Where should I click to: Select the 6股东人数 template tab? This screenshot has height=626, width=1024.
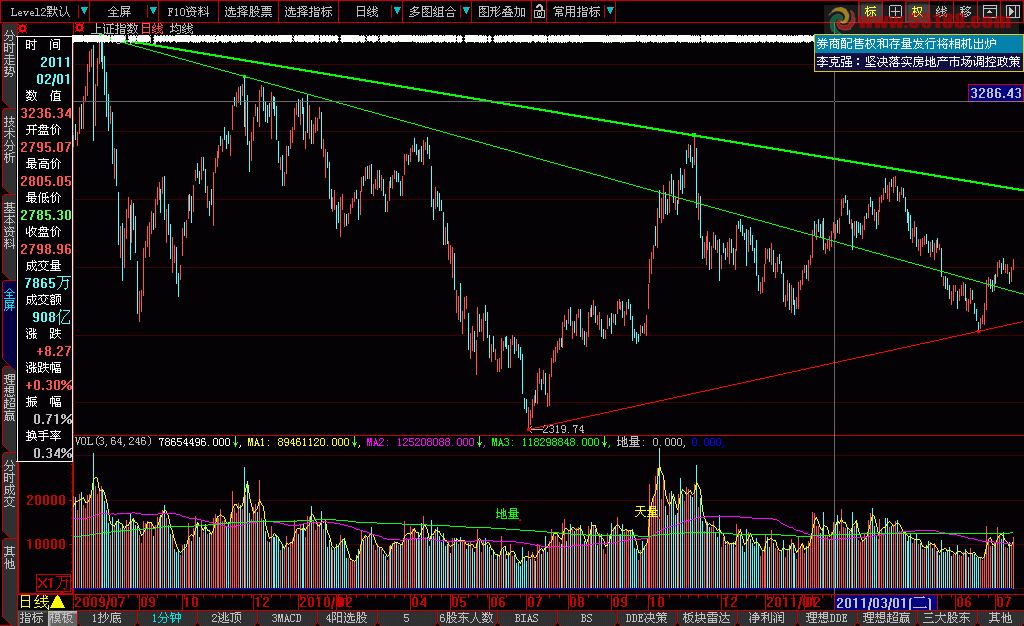[x=466, y=618]
